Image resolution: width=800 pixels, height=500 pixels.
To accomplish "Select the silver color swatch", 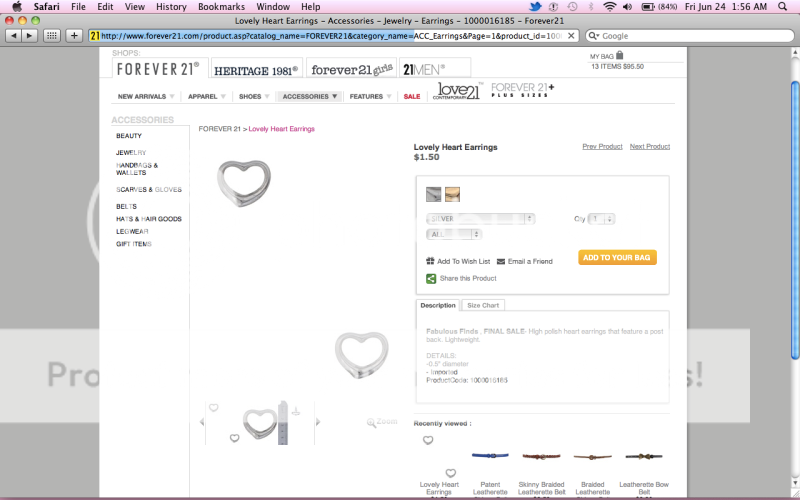I will tap(434, 194).
